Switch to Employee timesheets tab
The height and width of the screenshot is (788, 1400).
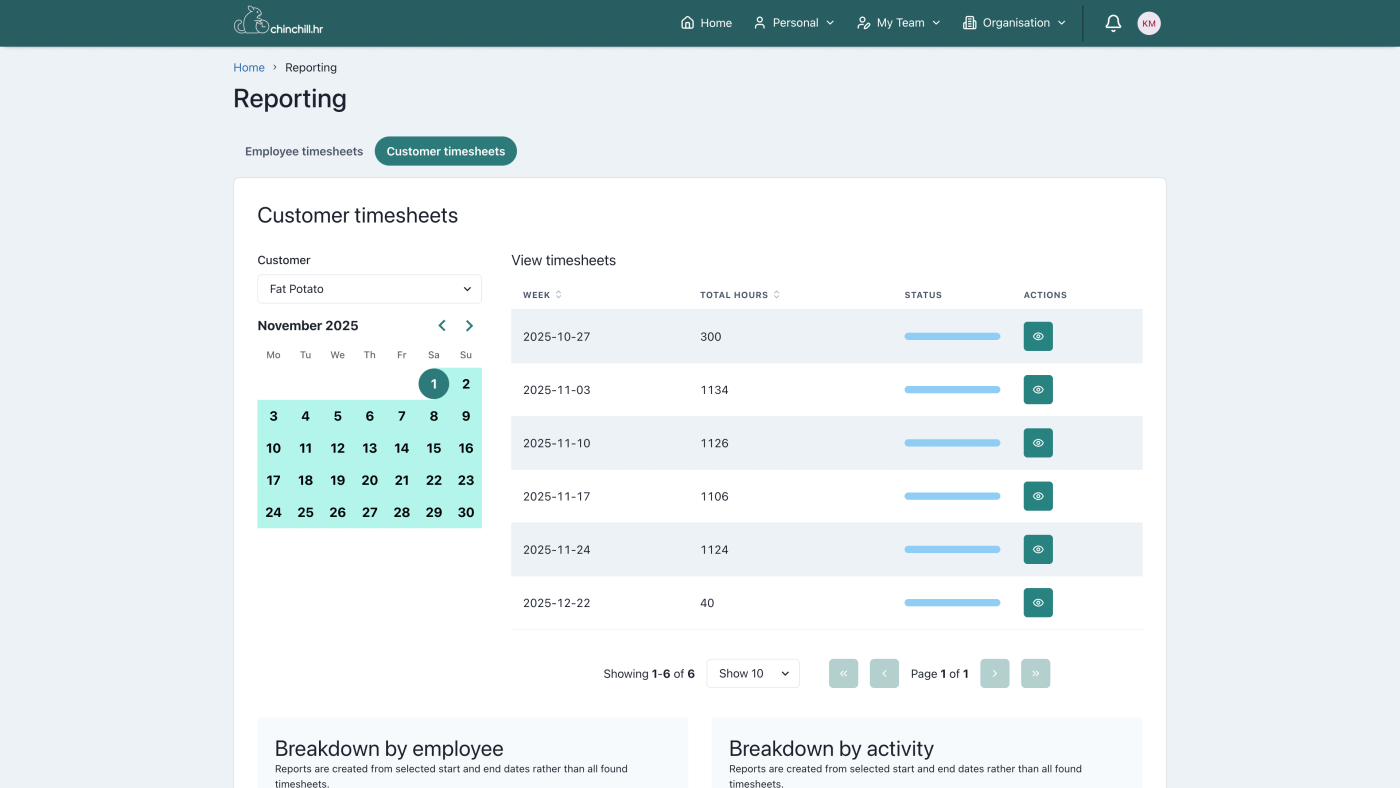click(304, 151)
